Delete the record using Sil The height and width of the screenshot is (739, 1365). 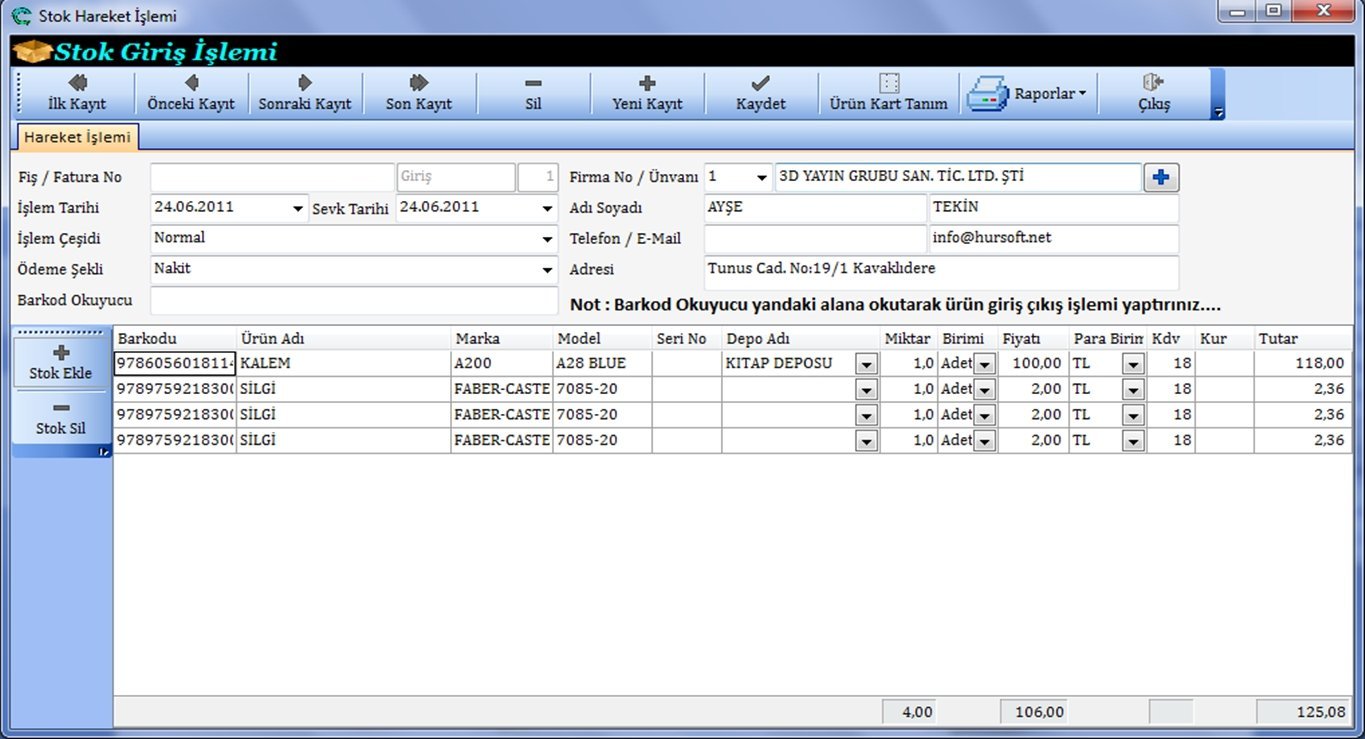point(533,93)
